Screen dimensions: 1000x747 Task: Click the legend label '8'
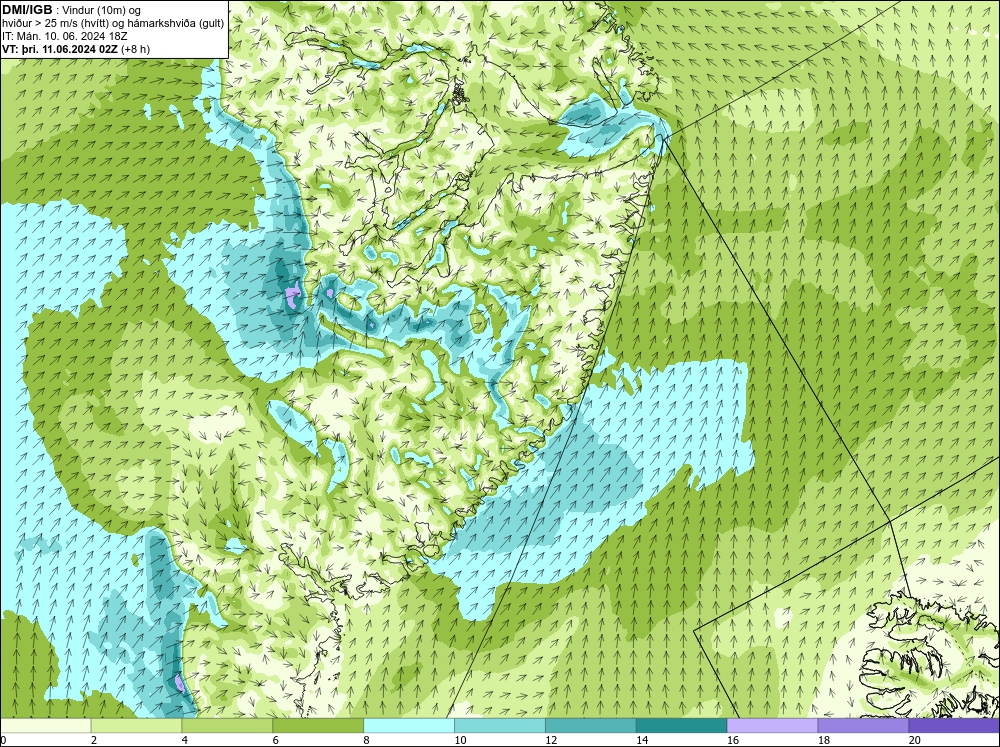(367, 740)
